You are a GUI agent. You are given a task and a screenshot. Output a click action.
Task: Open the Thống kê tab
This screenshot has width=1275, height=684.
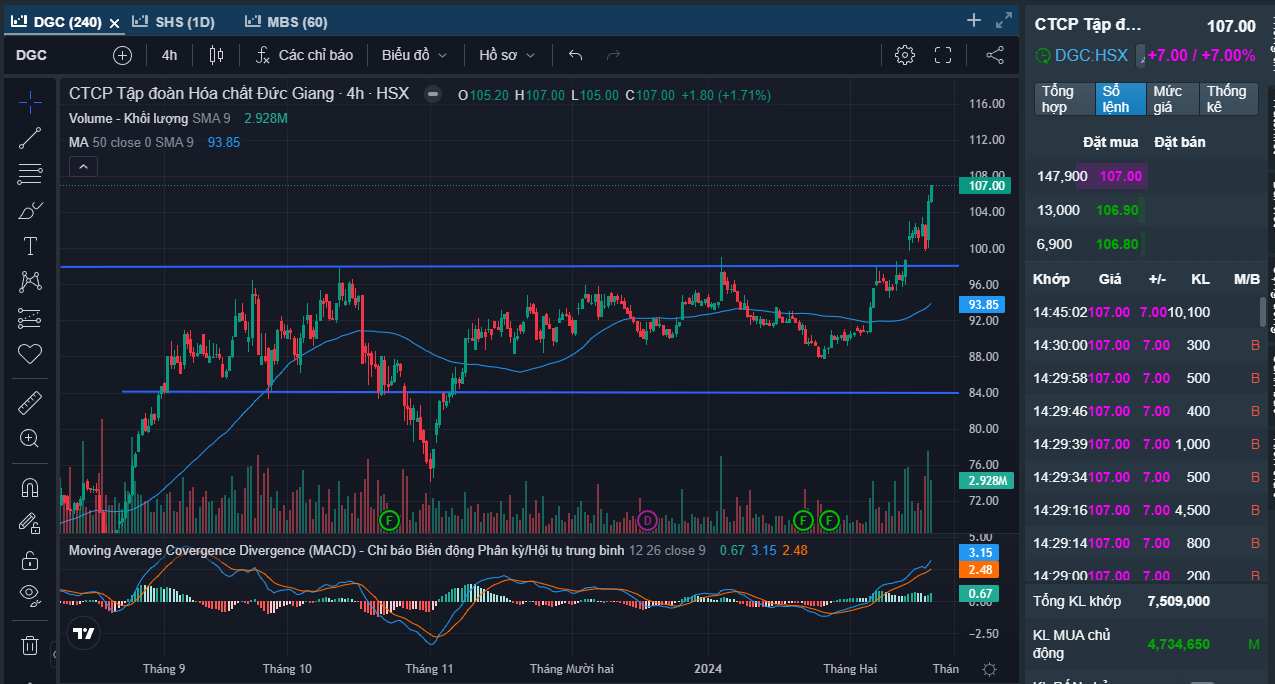1227,99
